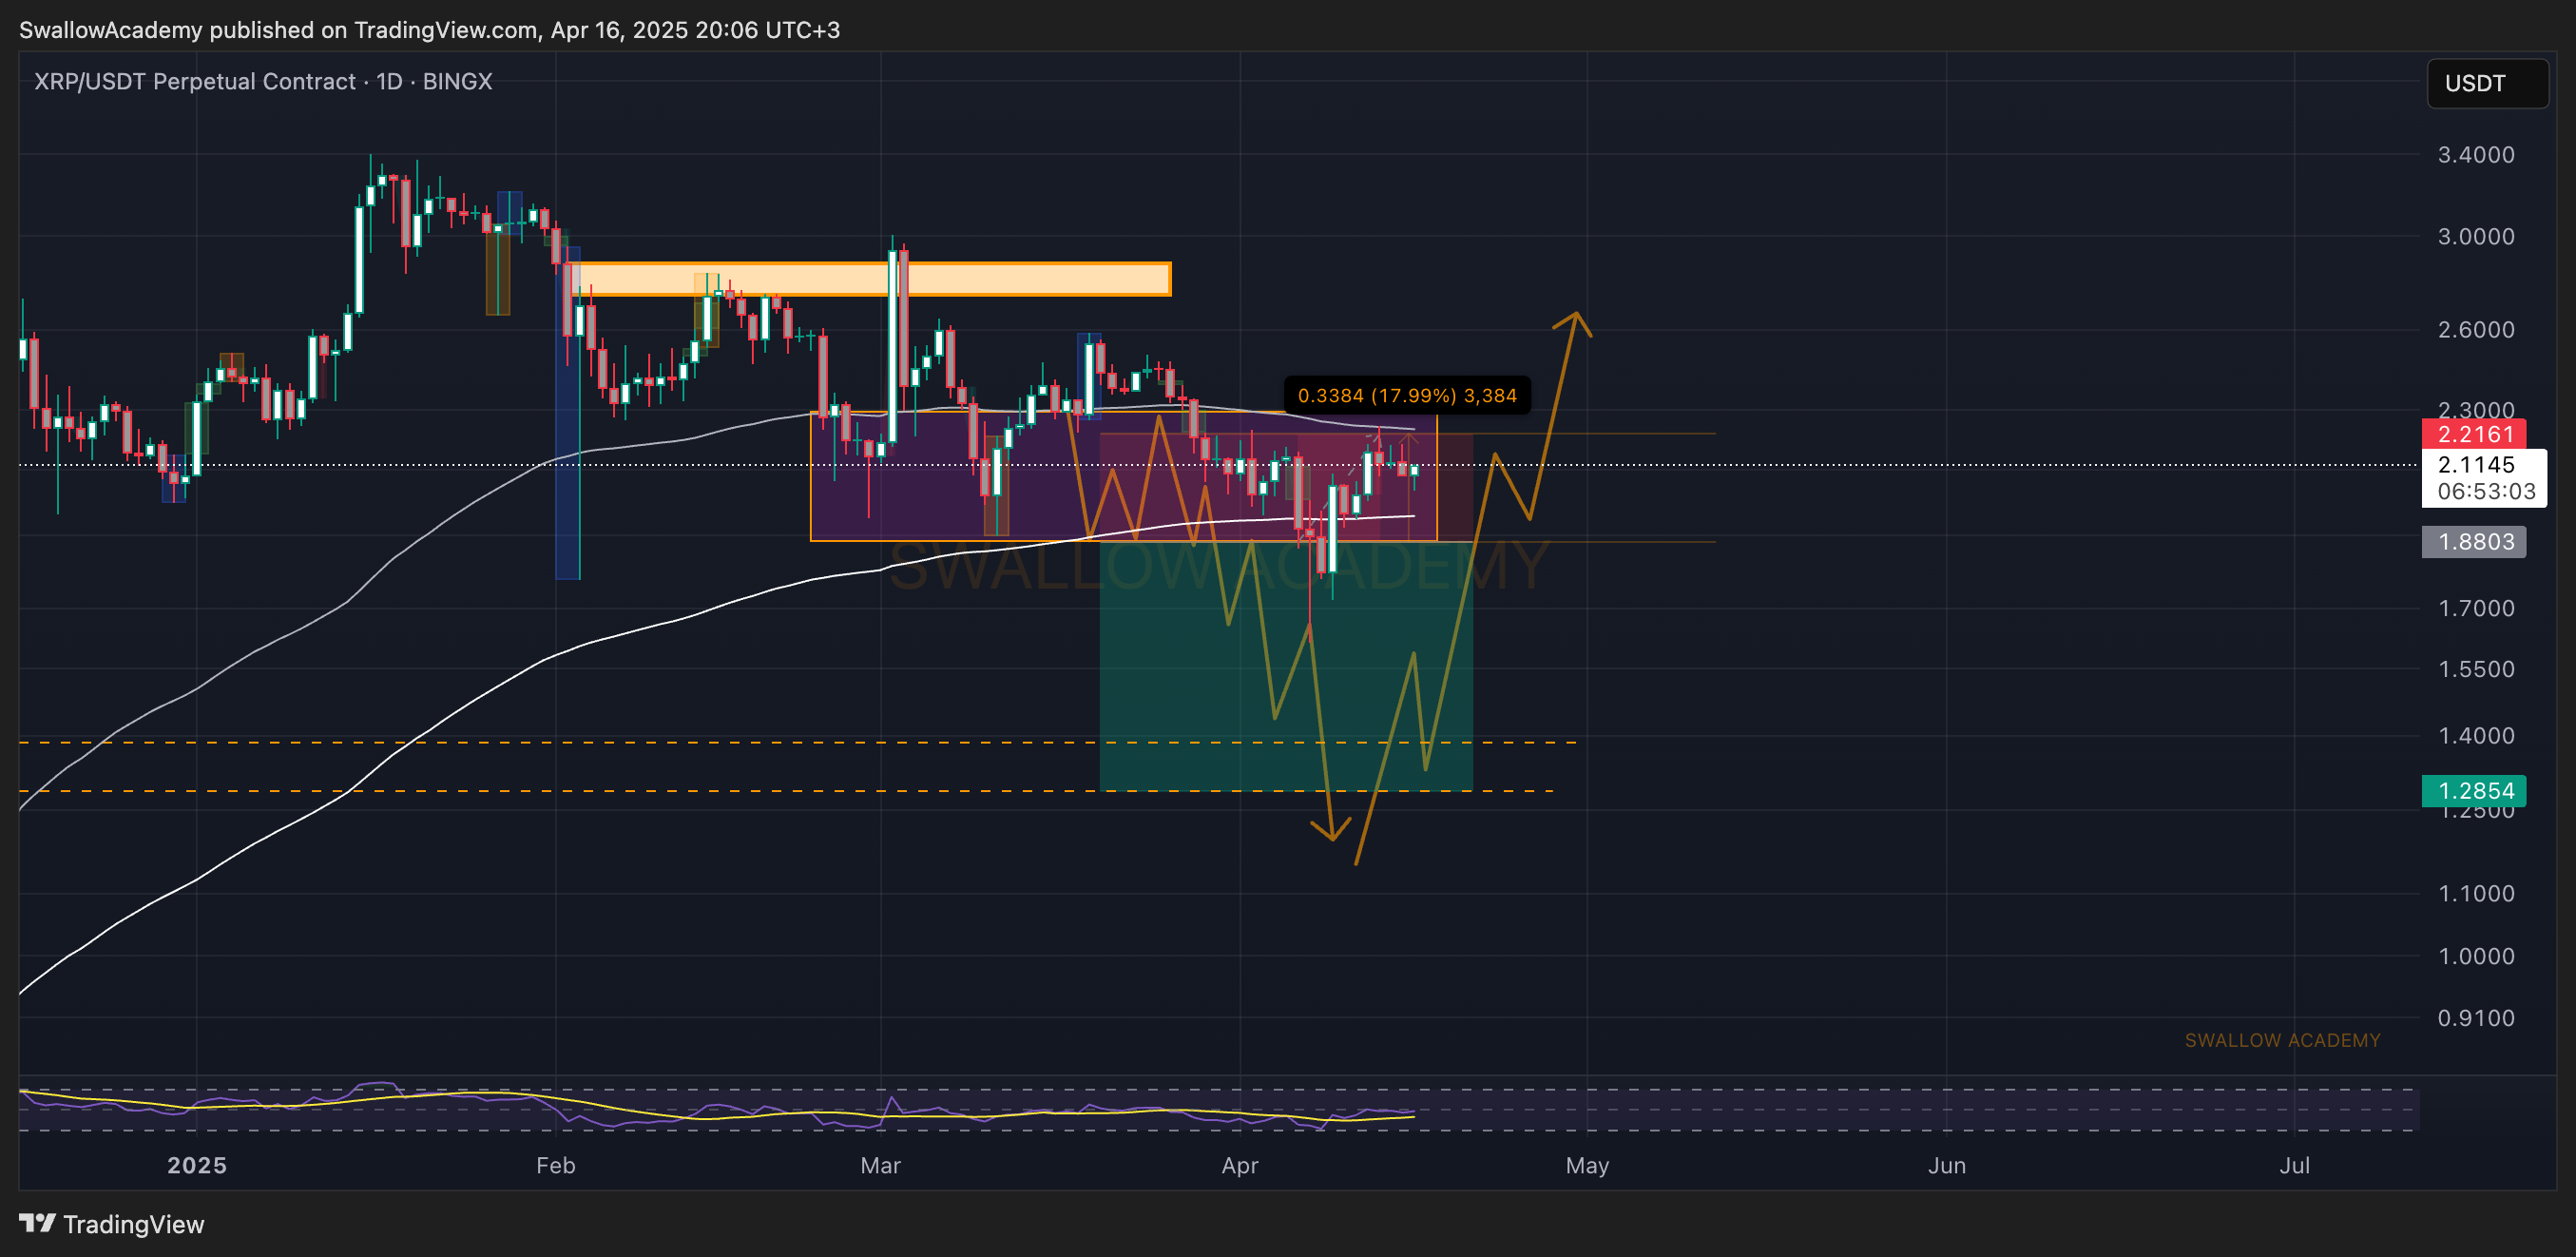The width and height of the screenshot is (2576, 1257).
Task: Select the red 2.2161 price label
Action: coord(2474,434)
